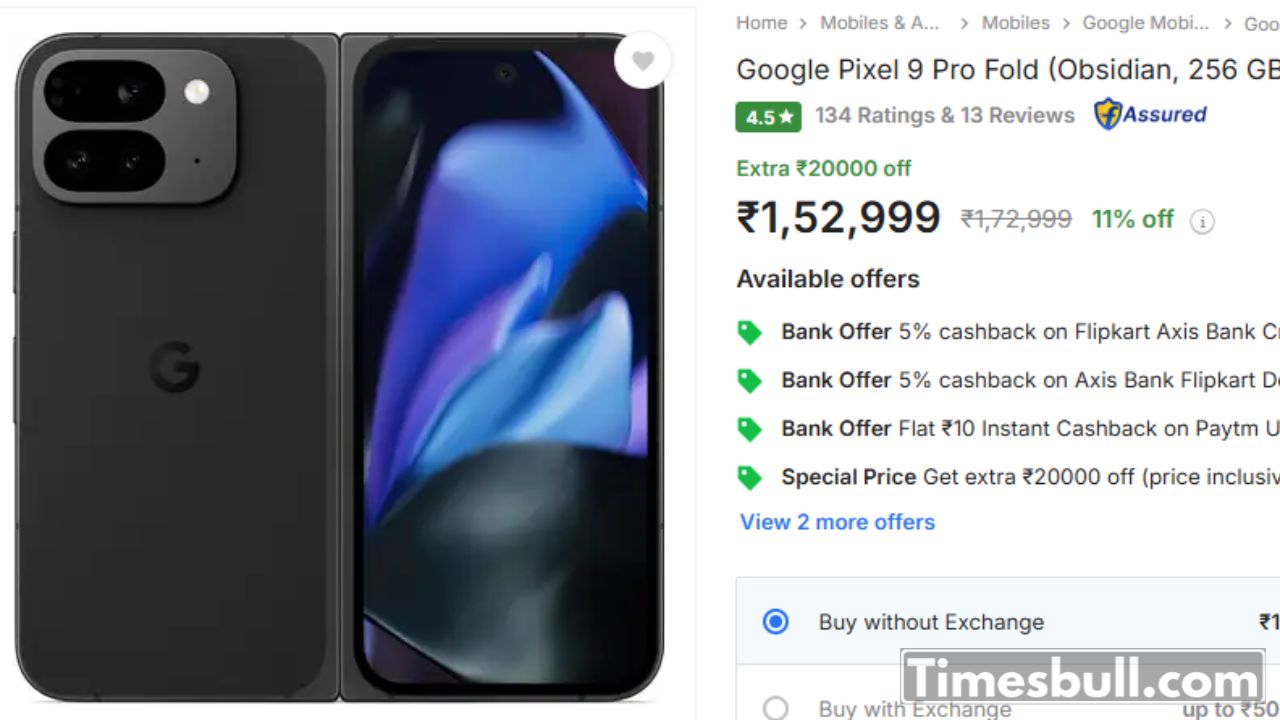
Task: Click the second Bank Offer tag icon
Action: coord(749,381)
